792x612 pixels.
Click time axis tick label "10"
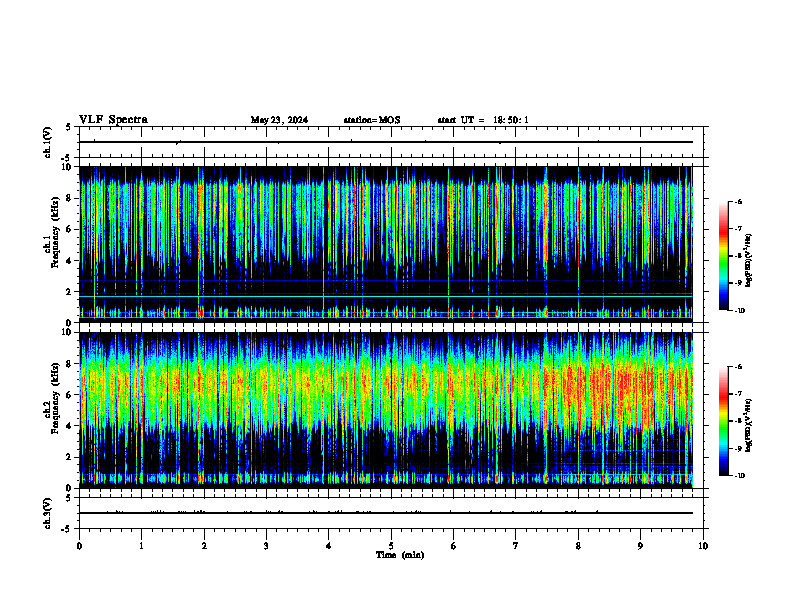(x=703, y=546)
